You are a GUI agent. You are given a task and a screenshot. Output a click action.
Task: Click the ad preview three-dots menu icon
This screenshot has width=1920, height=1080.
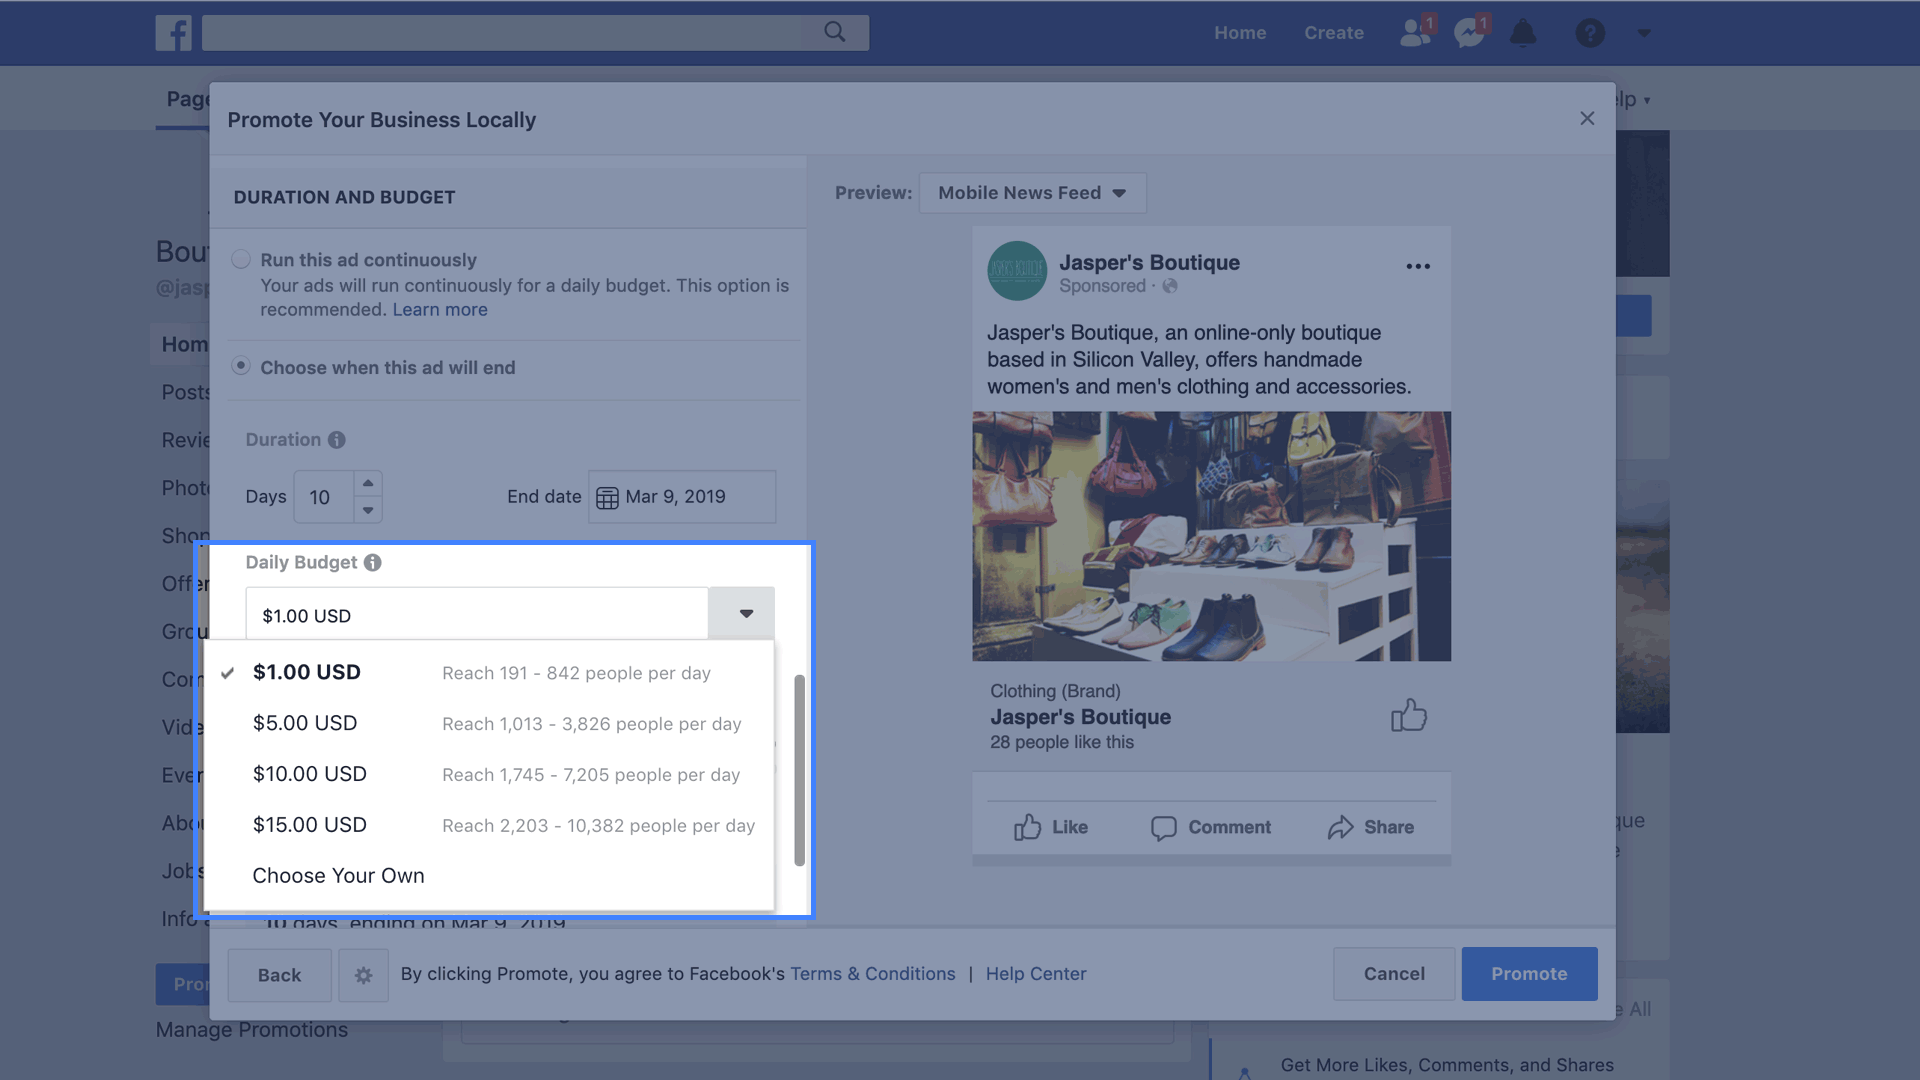click(1418, 266)
